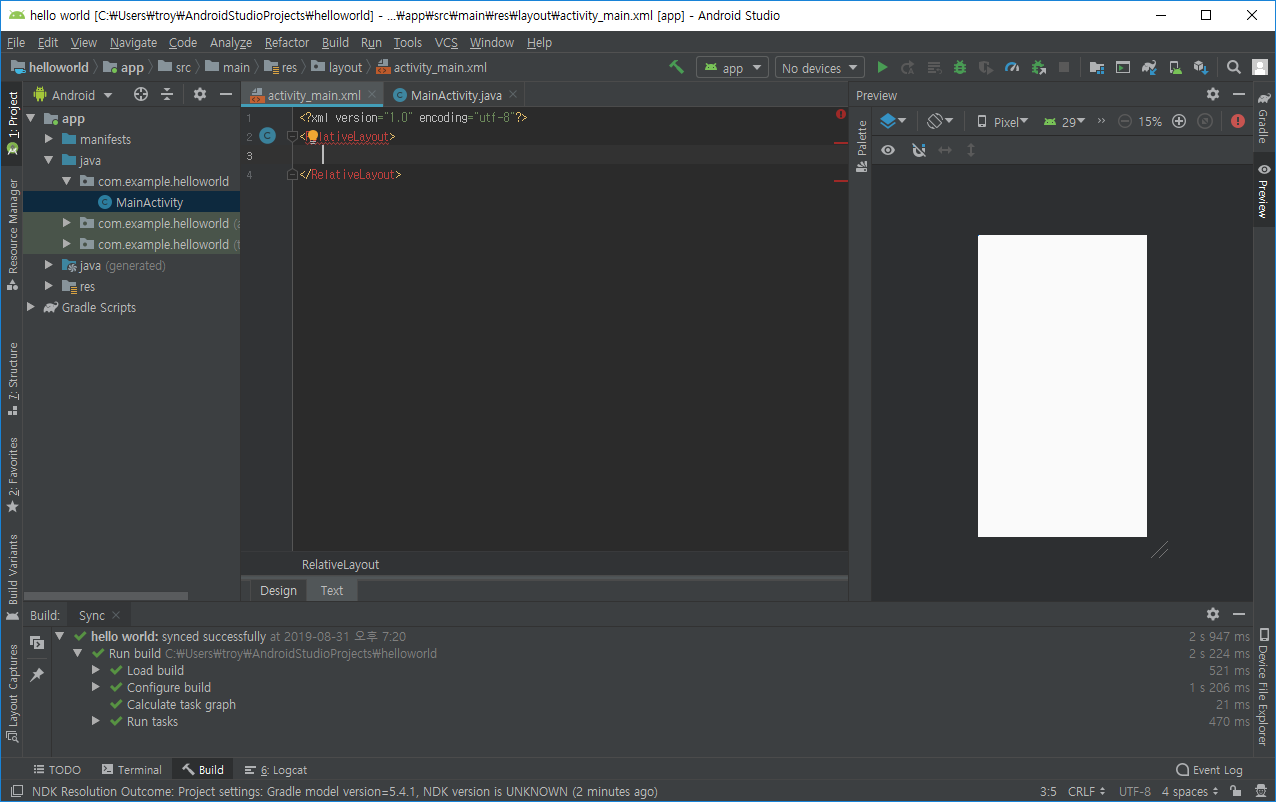Viewport: 1276px width, 802px height.
Task: Open the Analyze menu
Action: pyautogui.click(x=231, y=42)
